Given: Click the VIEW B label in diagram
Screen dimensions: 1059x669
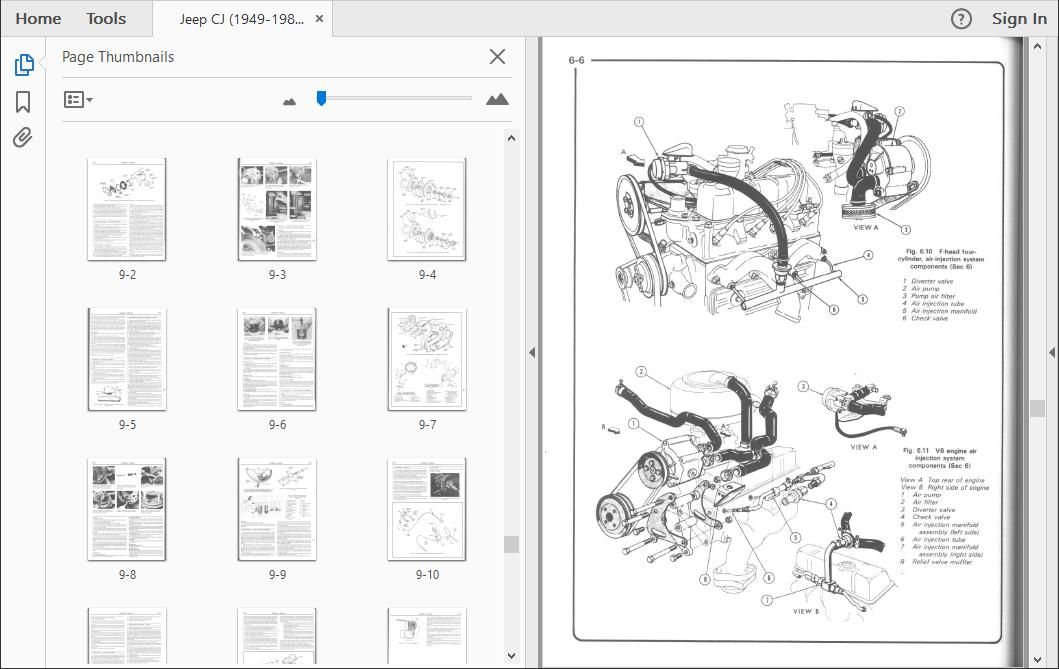Looking at the screenshot, I should [x=805, y=611].
